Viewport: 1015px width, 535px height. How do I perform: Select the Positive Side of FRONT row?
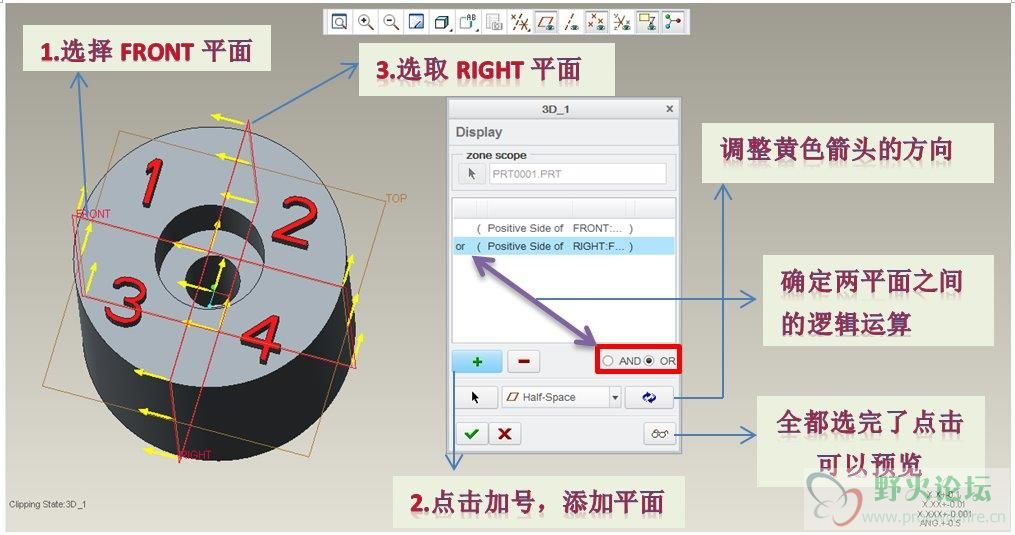(x=564, y=228)
